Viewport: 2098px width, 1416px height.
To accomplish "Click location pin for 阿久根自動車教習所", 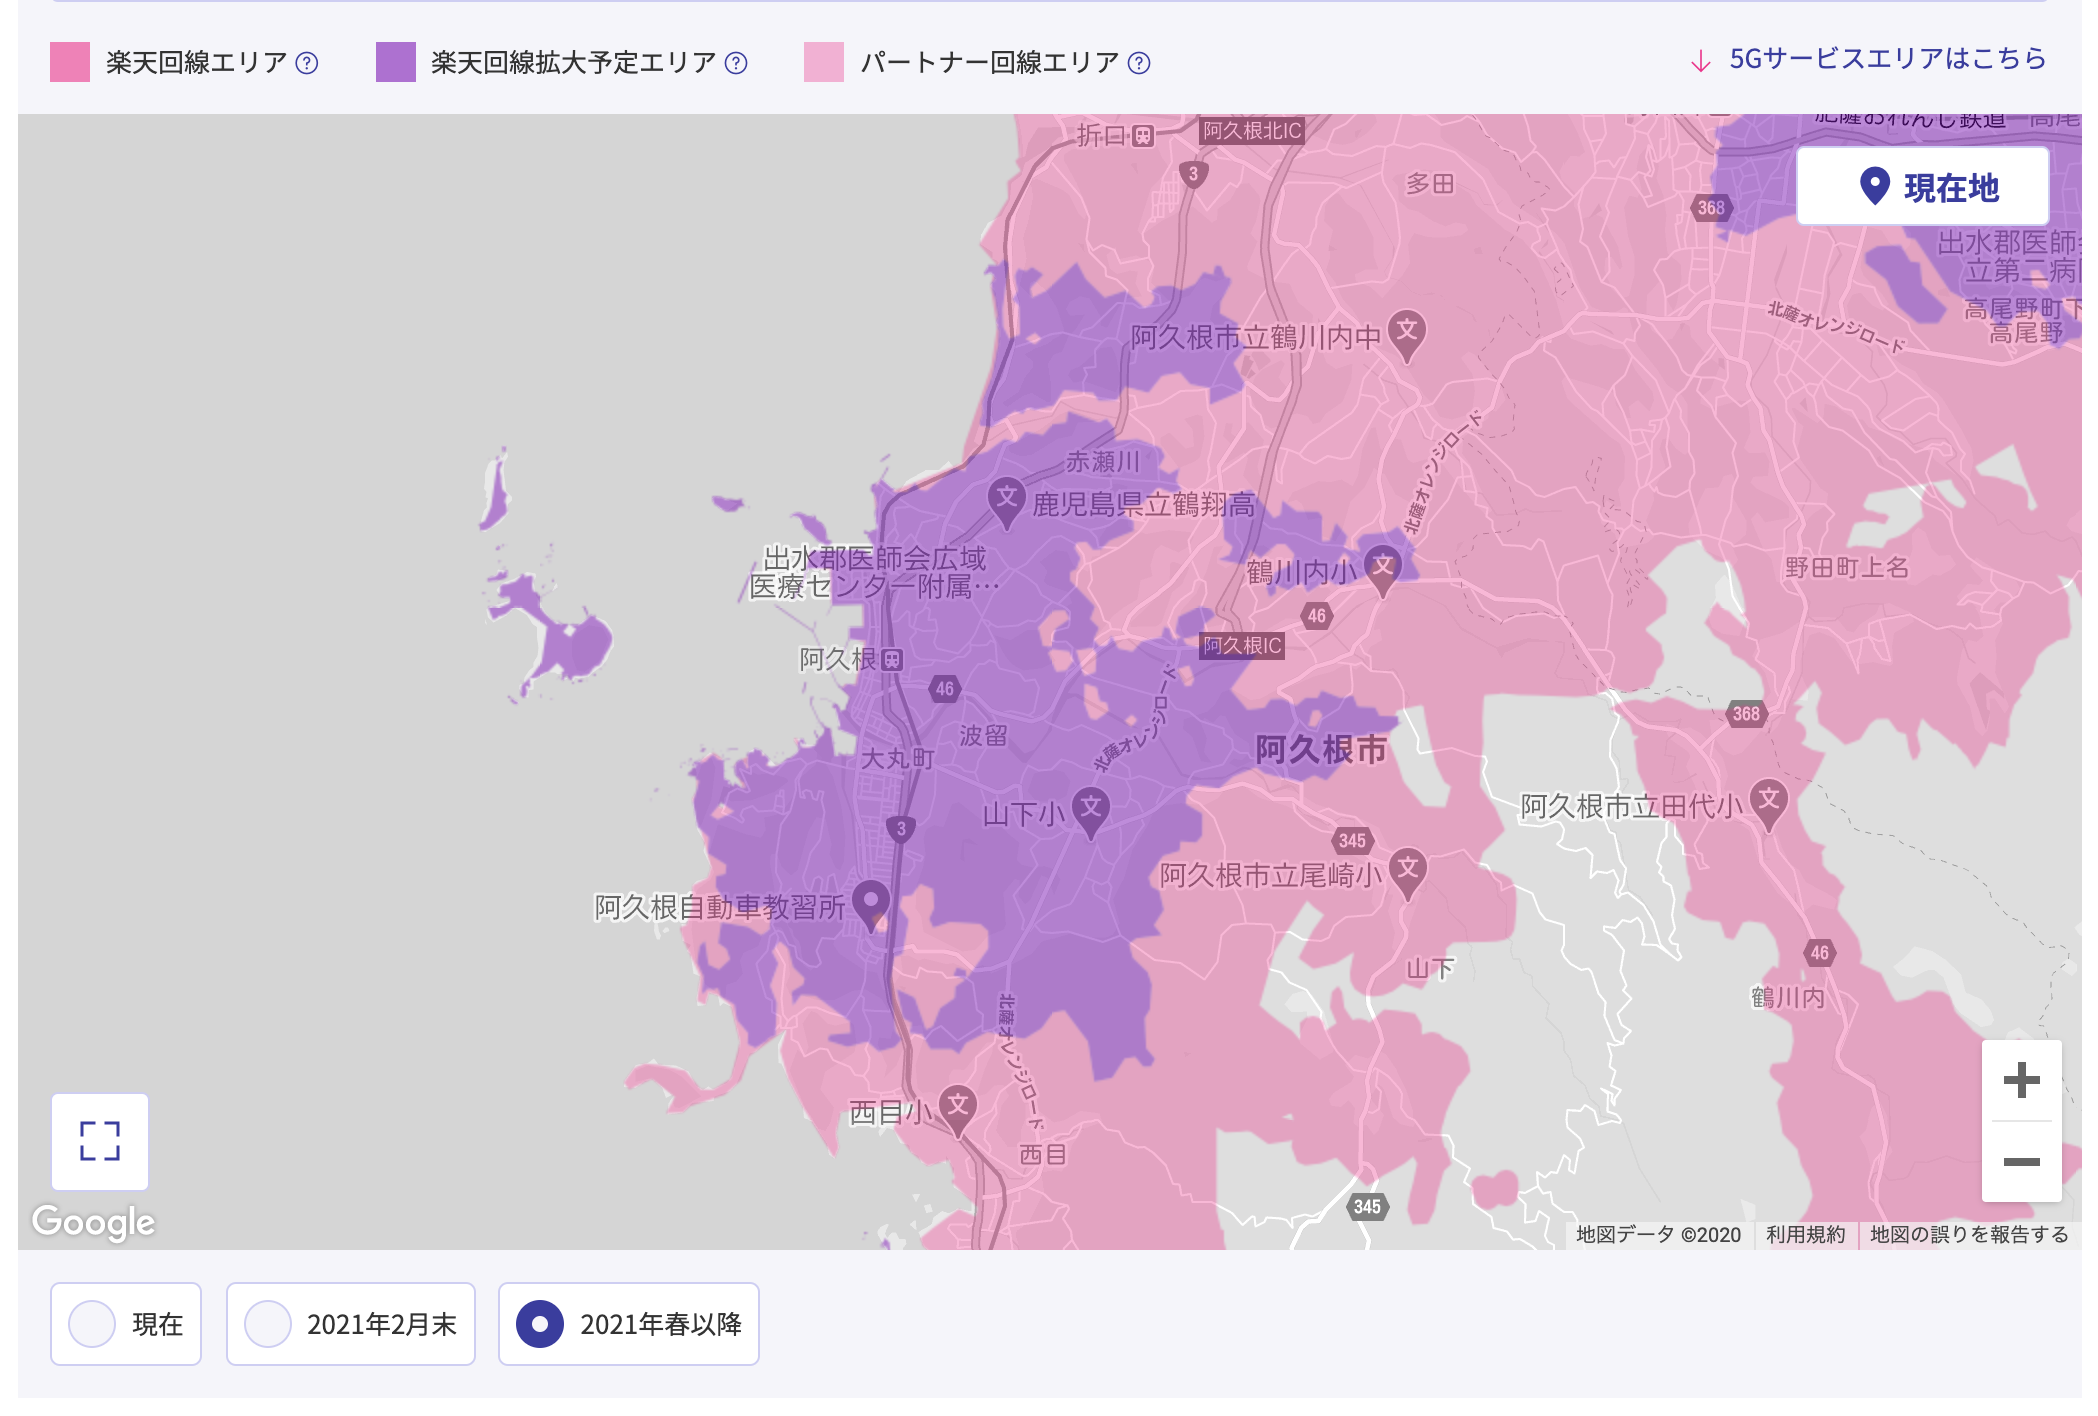I will pos(871,904).
